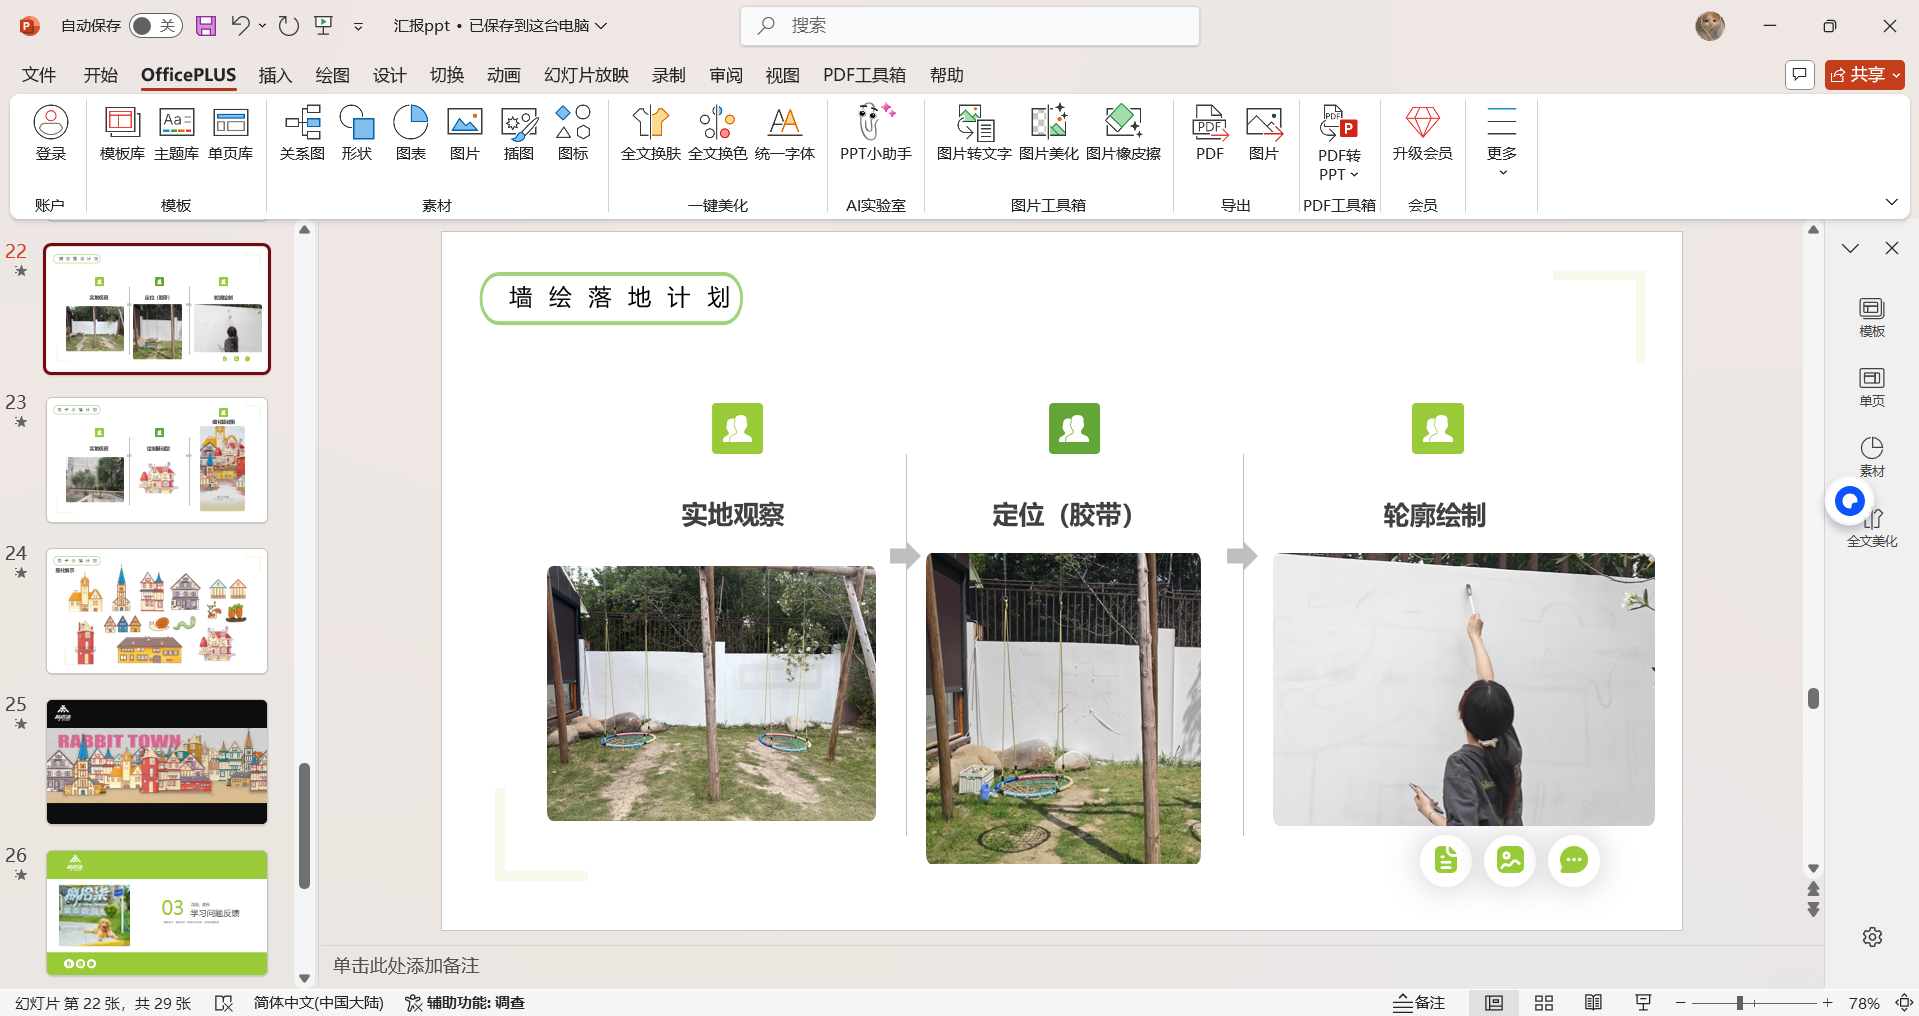The width and height of the screenshot is (1919, 1016).
Task: Click the 关系图 diagram icon
Action: point(302,133)
